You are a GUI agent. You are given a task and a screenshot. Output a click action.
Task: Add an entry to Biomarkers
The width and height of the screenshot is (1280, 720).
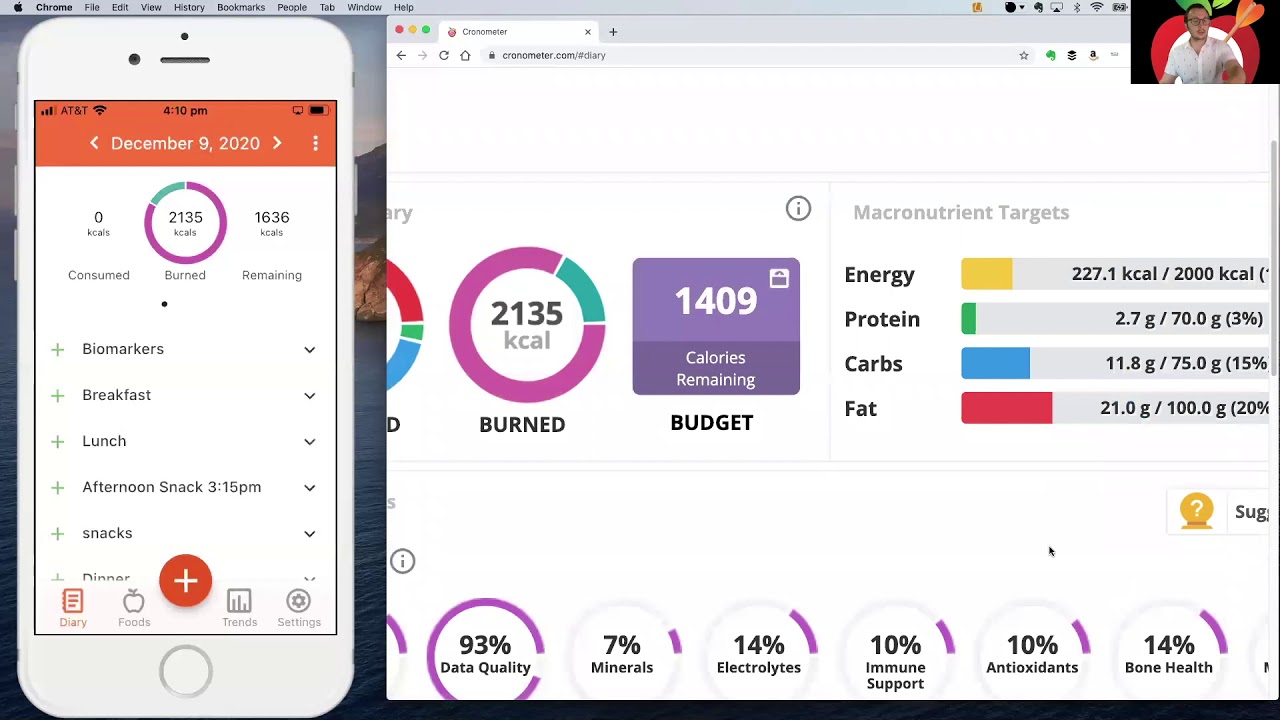tap(58, 349)
